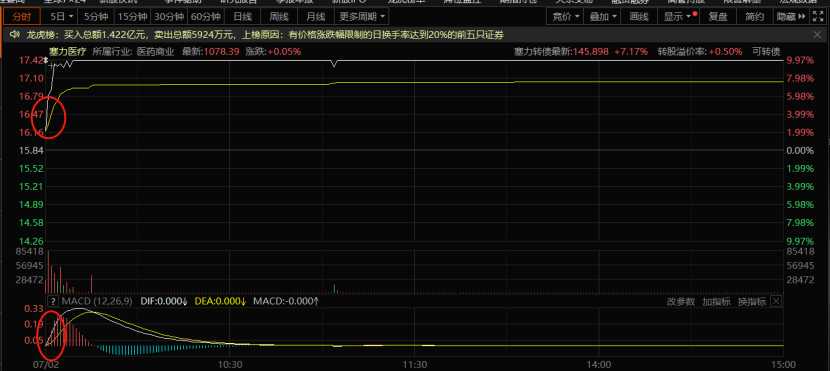Click 换指标 to change indicator

tap(752, 302)
